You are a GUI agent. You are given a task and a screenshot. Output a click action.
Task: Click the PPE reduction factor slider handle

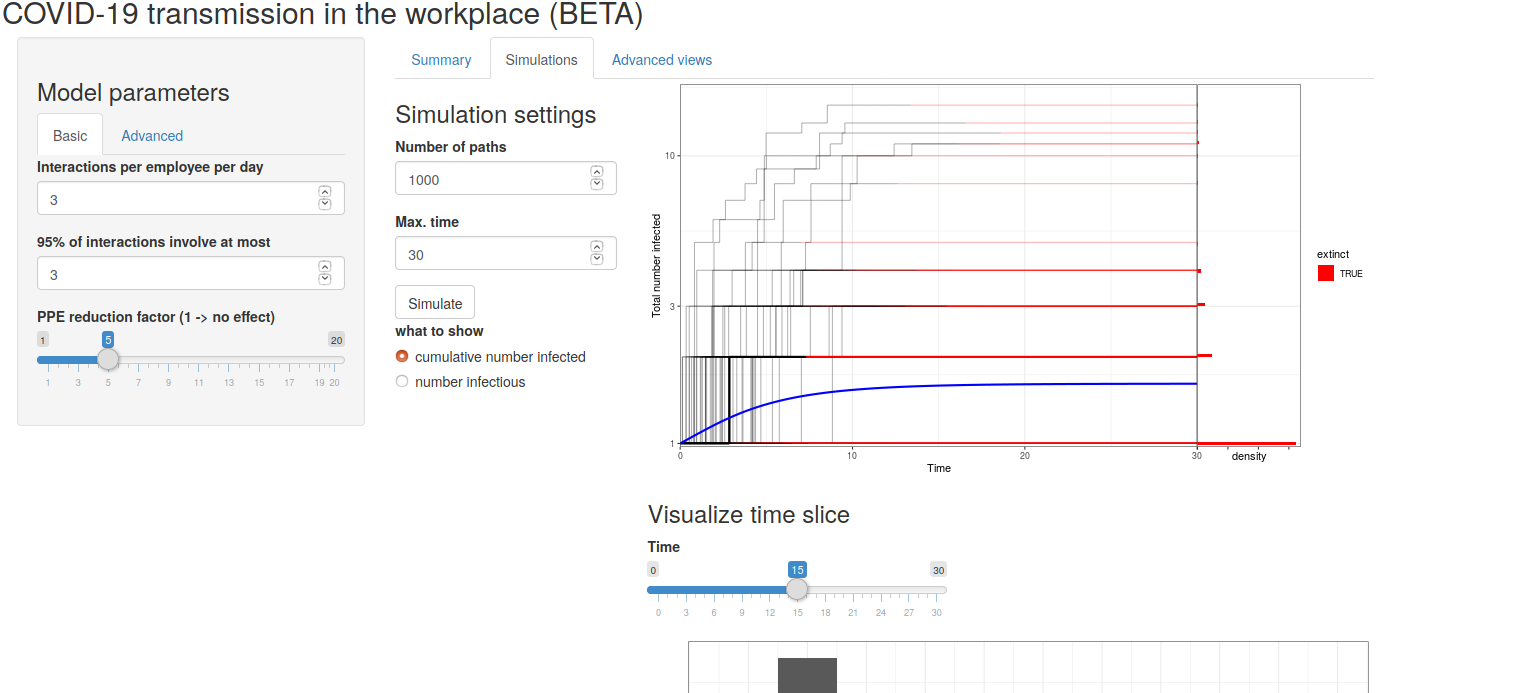108,360
